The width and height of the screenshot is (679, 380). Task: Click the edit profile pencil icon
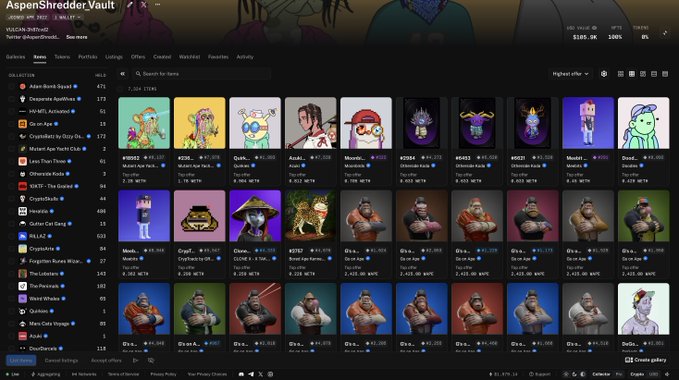point(129,5)
